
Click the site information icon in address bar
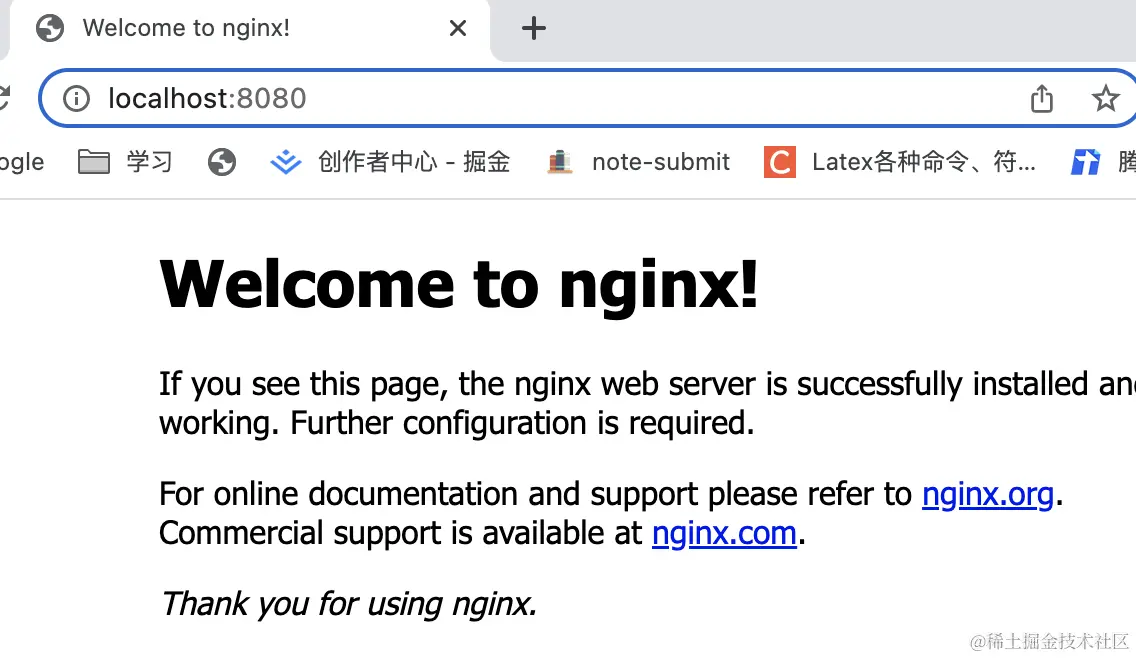tap(76, 98)
